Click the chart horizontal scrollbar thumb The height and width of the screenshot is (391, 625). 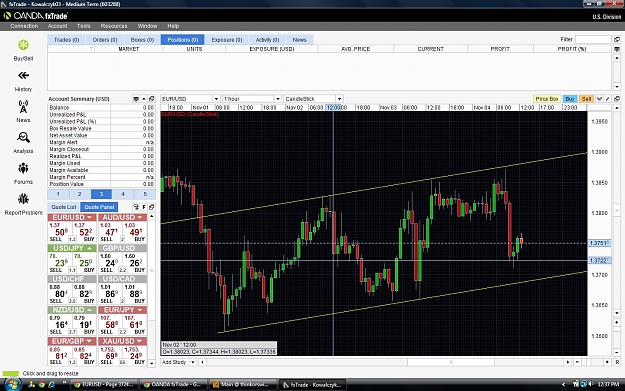pyautogui.click(x=451, y=362)
